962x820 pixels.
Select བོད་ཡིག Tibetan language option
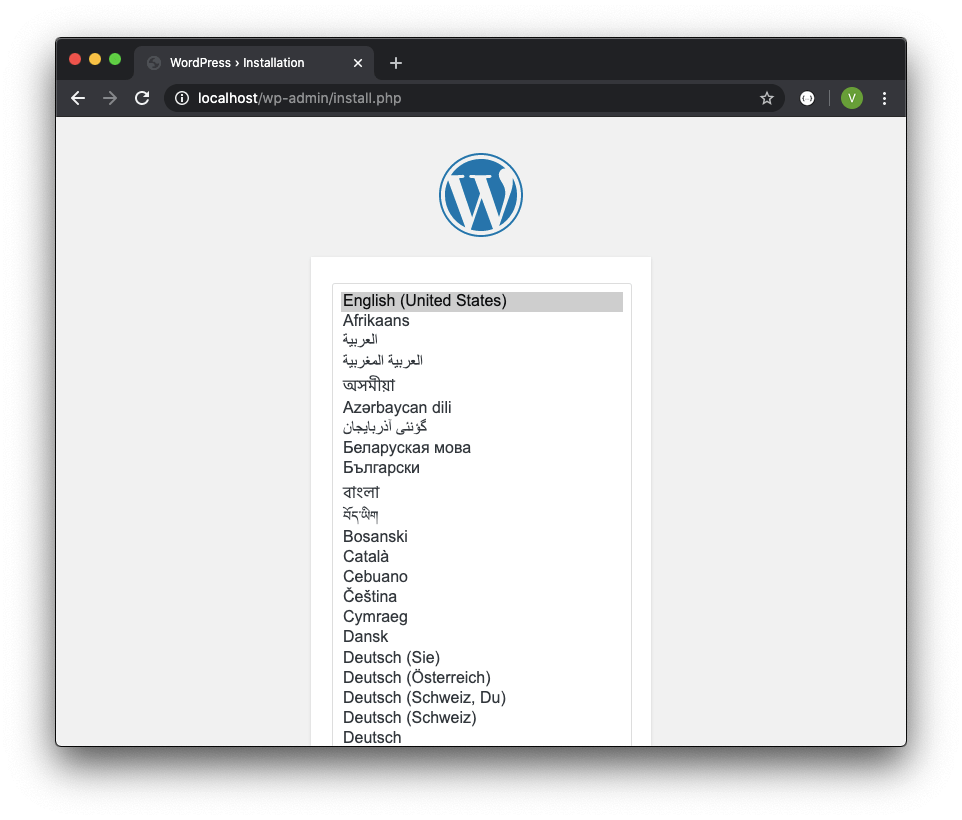pos(482,515)
